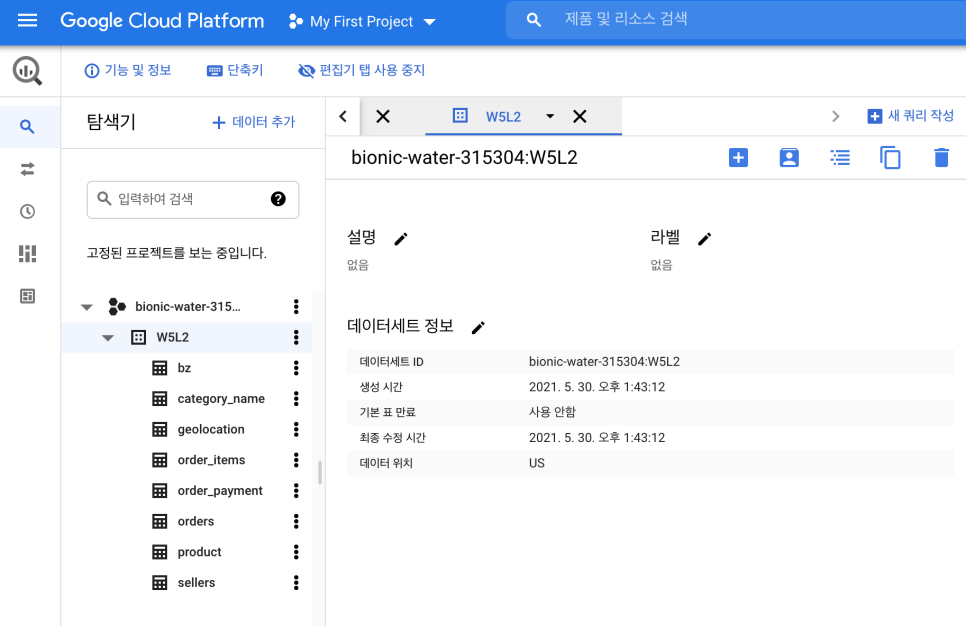966x626 pixels.
Task: Click the delete dataset trash icon
Action: [x=941, y=158]
